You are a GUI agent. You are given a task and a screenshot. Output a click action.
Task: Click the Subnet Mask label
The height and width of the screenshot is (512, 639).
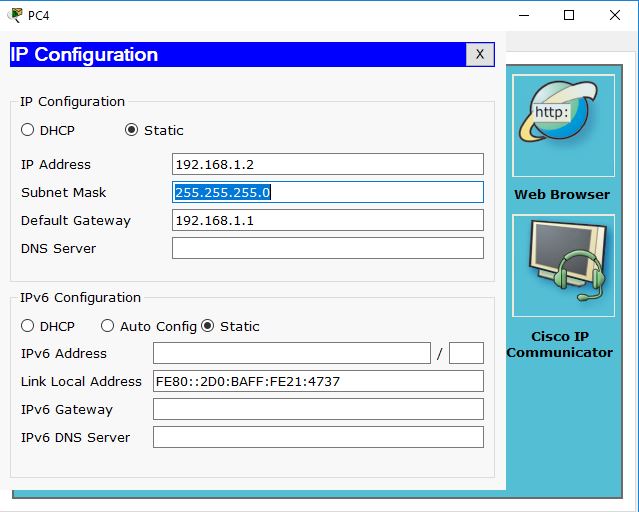click(64, 192)
